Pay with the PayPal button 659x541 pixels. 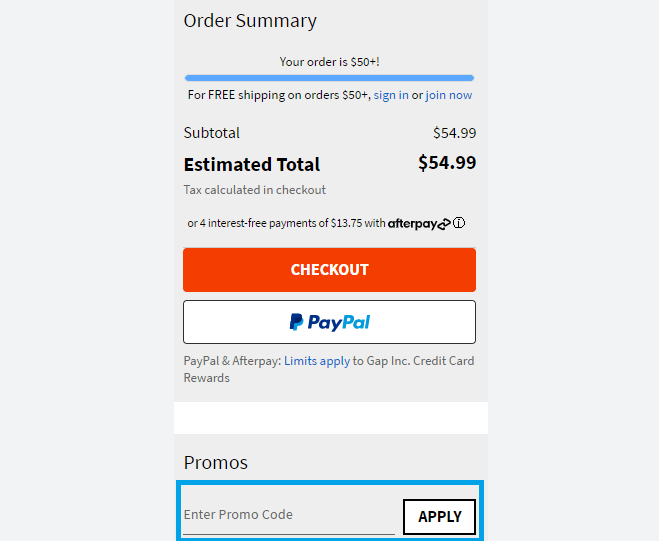[x=329, y=322]
